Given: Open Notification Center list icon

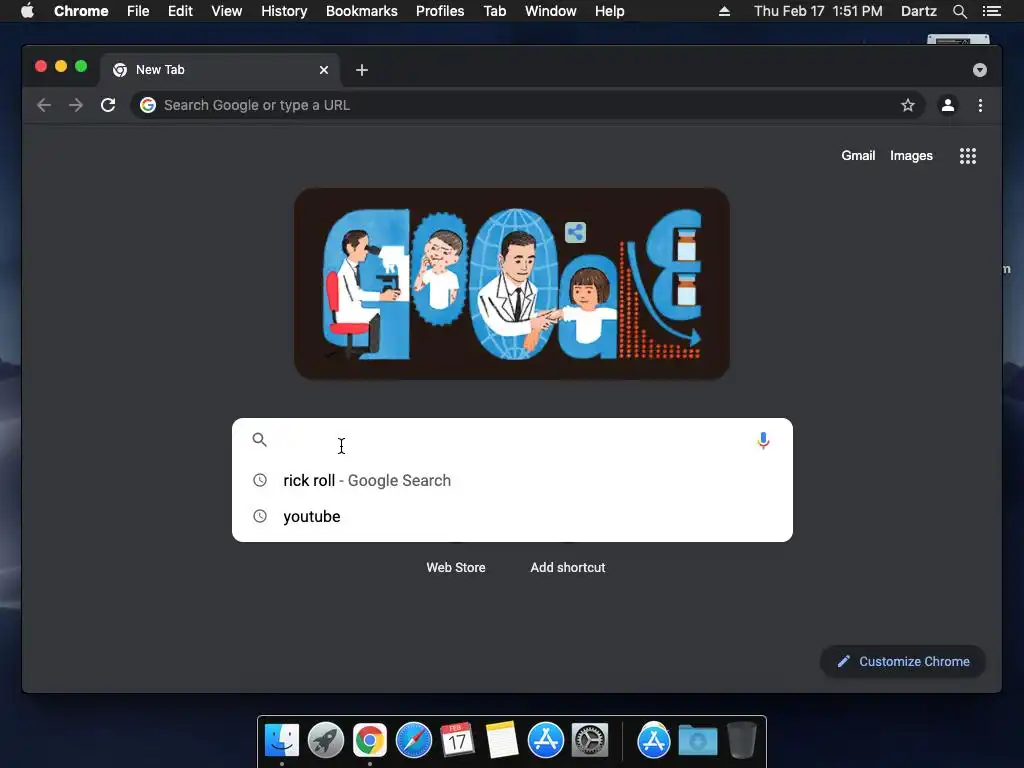Looking at the screenshot, I should tap(992, 11).
